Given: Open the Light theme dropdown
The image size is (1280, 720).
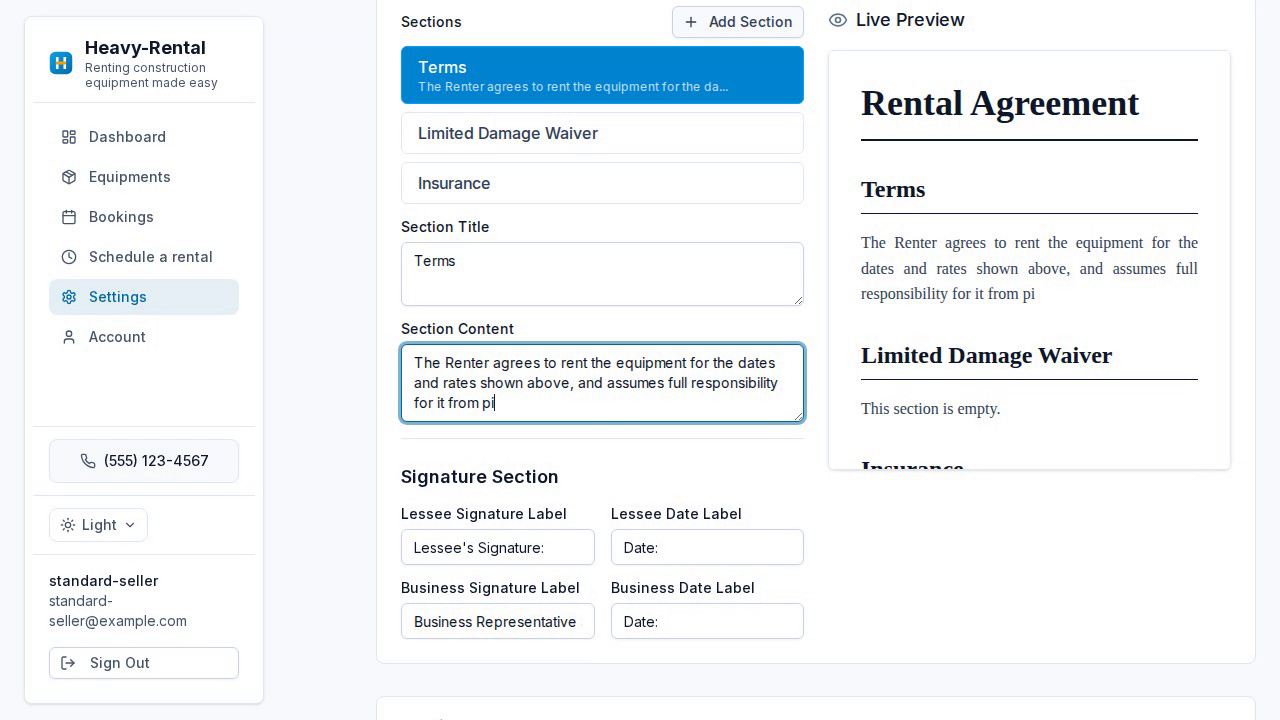Looking at the screenshot, I should (98, 525).
